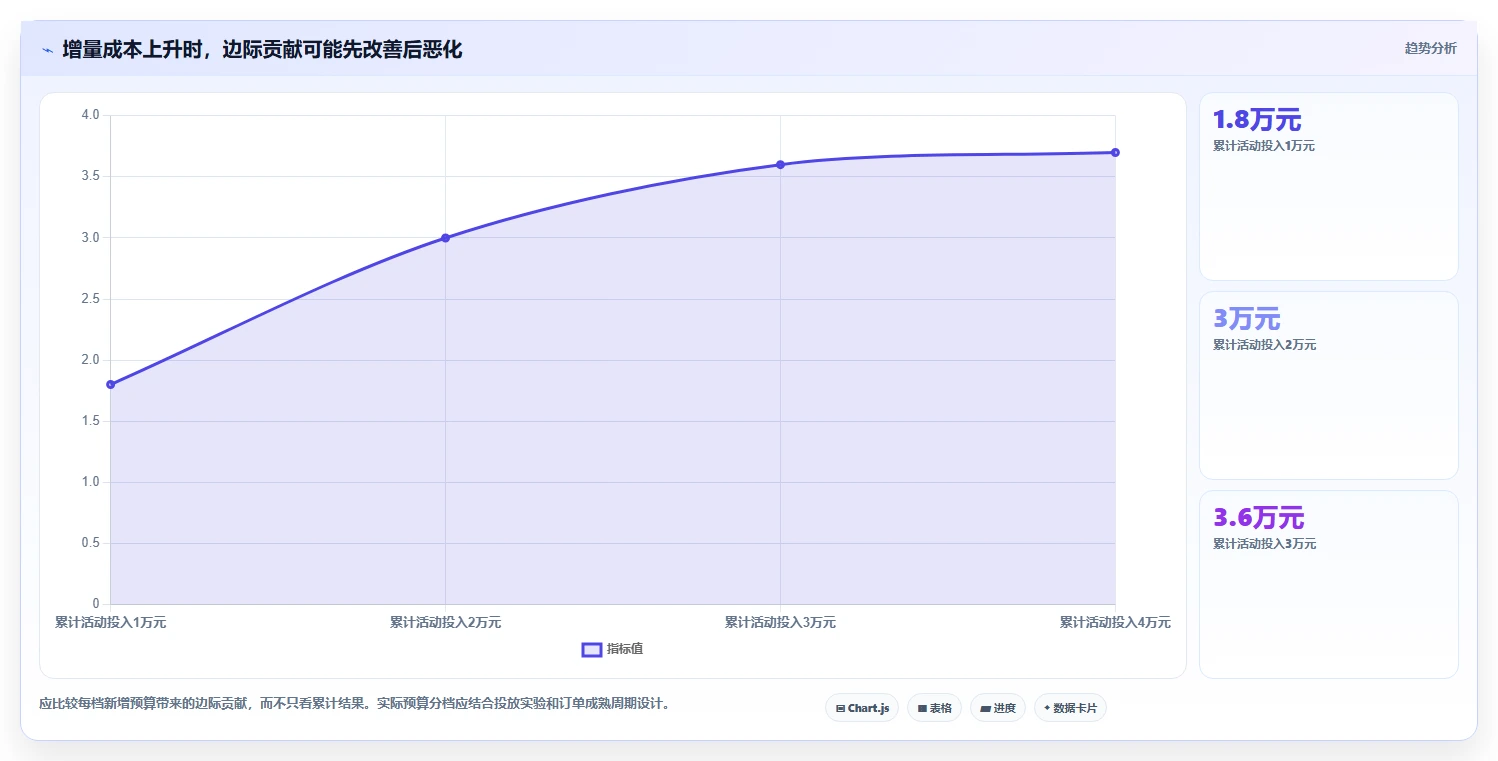This screenshot has height=761, width=1498.
Task: Click the data point at 累计活动投入2万元
Action: point(445,238)
